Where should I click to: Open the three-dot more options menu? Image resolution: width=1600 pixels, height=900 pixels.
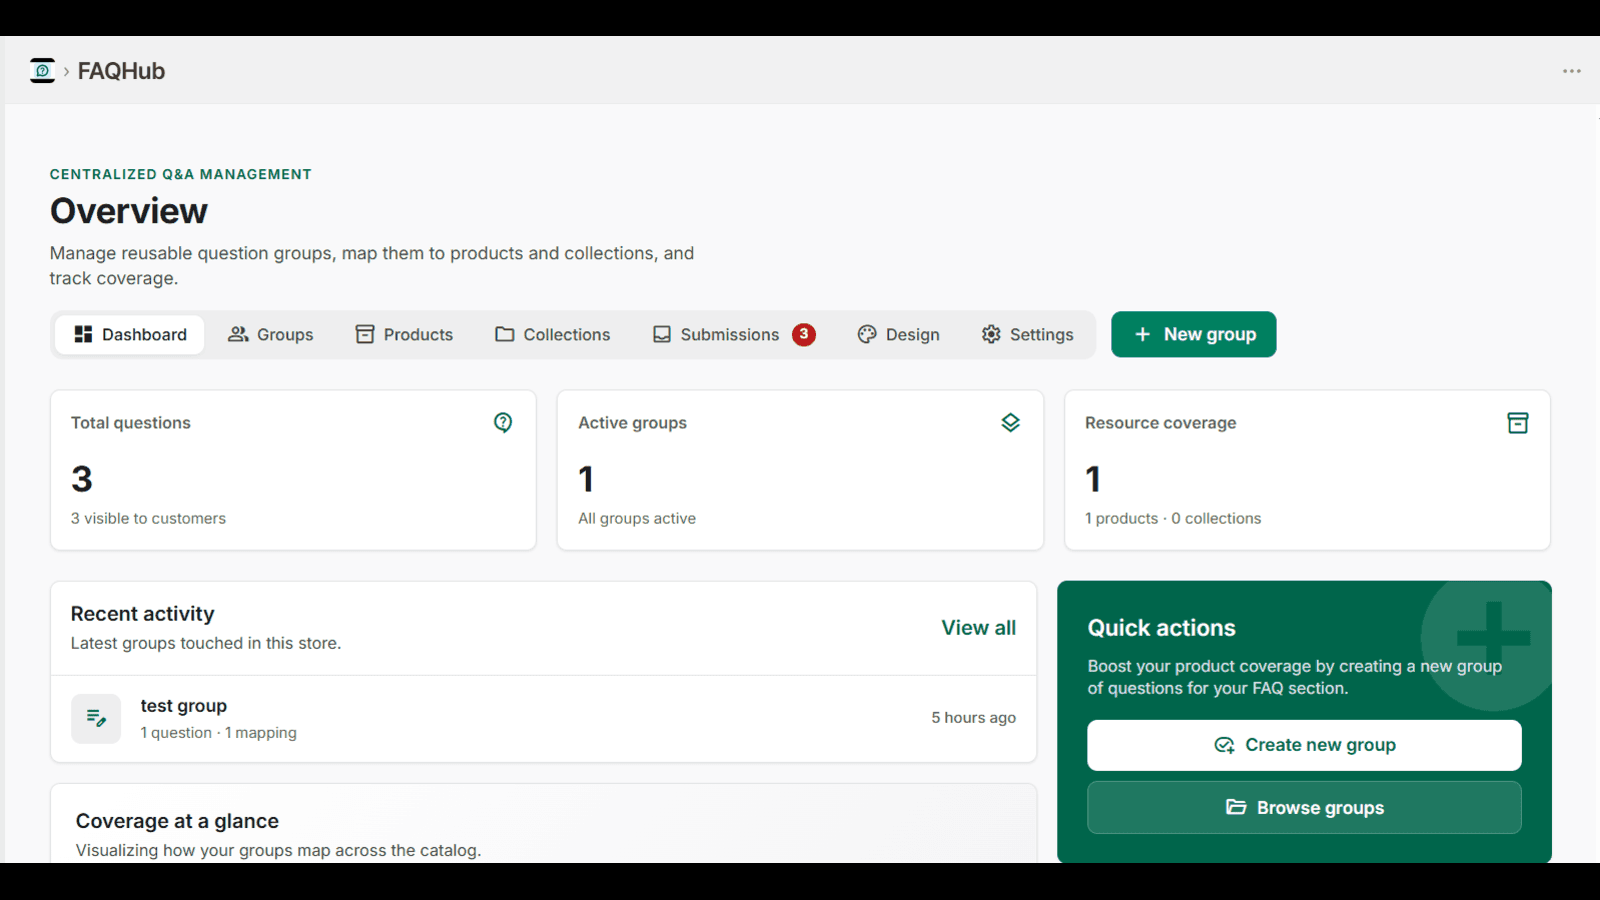point(1572,71)
